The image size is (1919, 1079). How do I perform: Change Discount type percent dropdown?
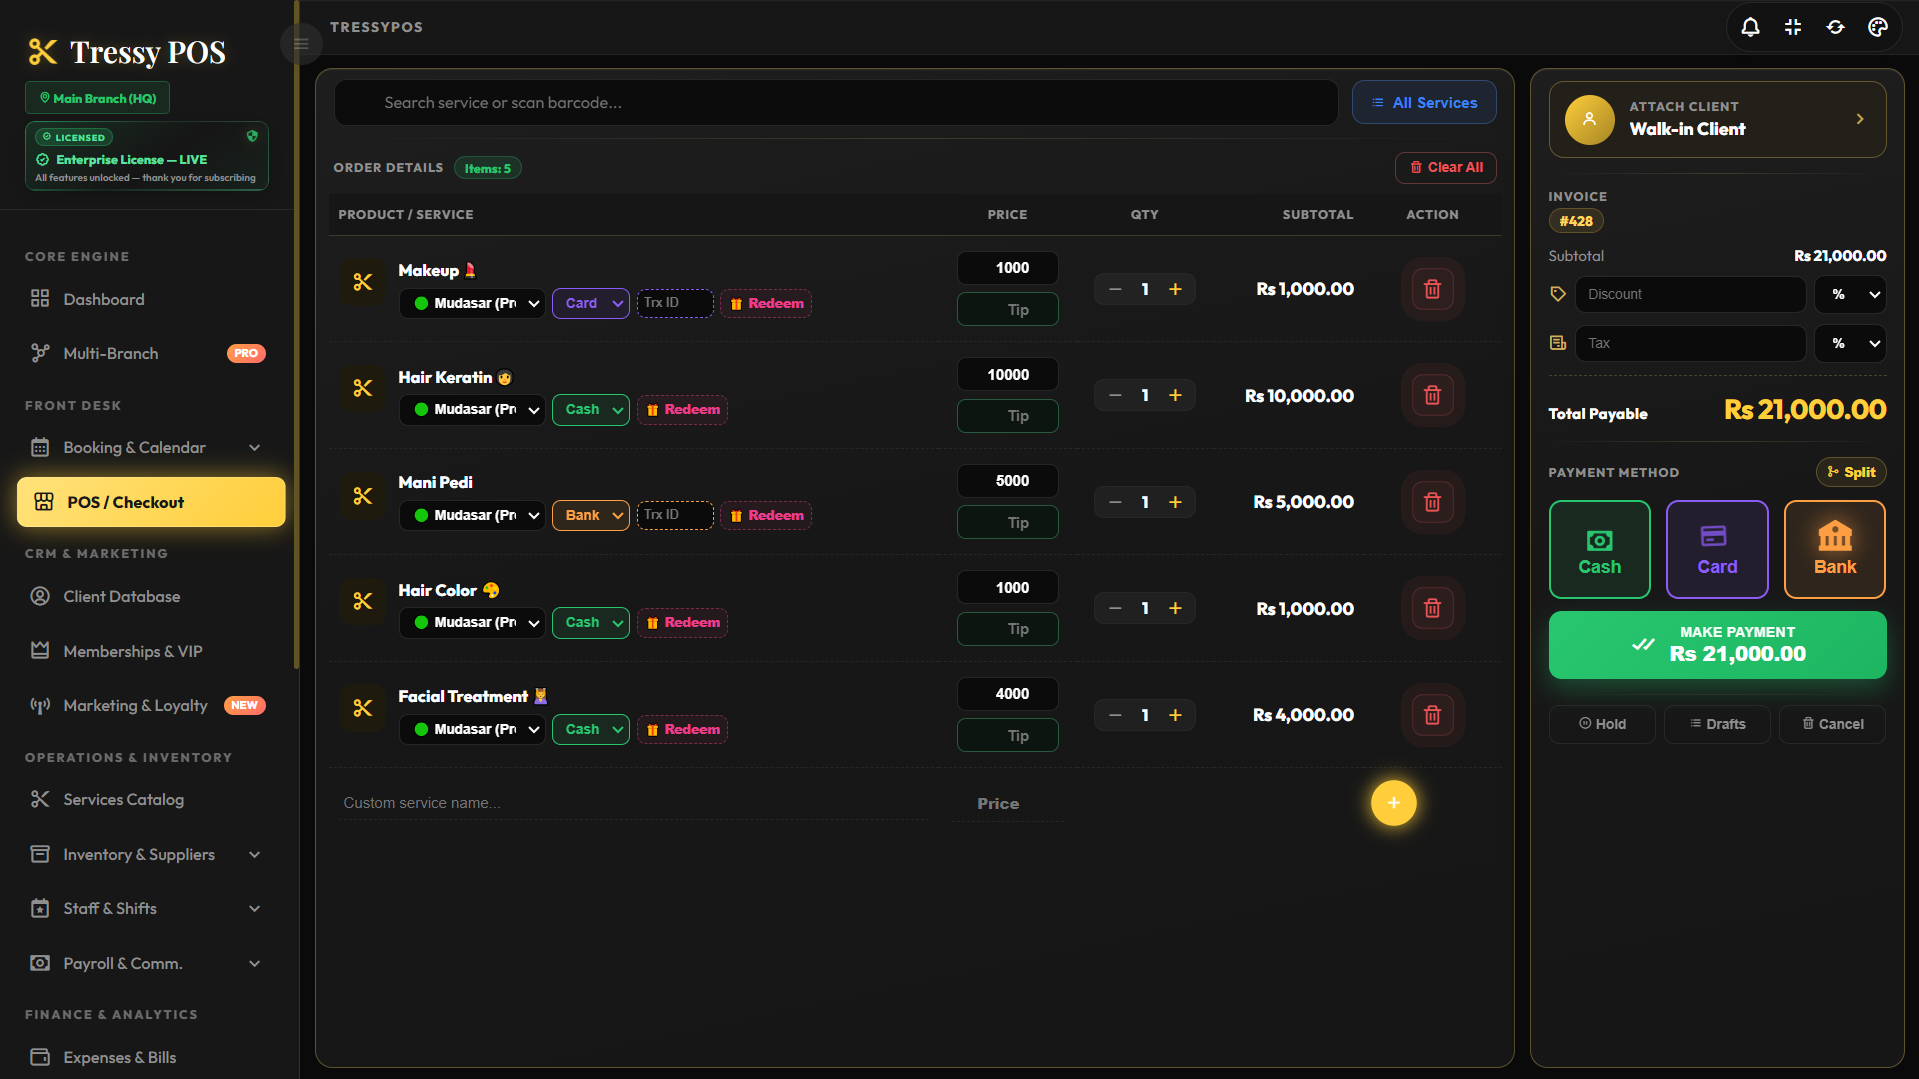pos(1851,294)
